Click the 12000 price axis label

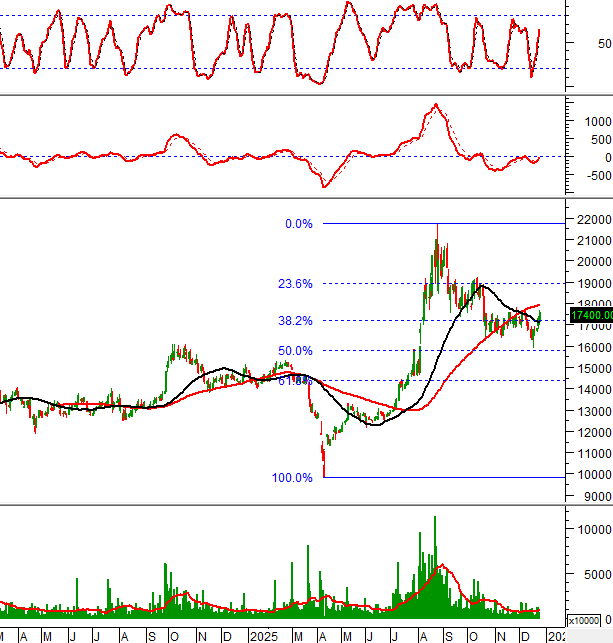pyautogui.click(x=593, y=432)
